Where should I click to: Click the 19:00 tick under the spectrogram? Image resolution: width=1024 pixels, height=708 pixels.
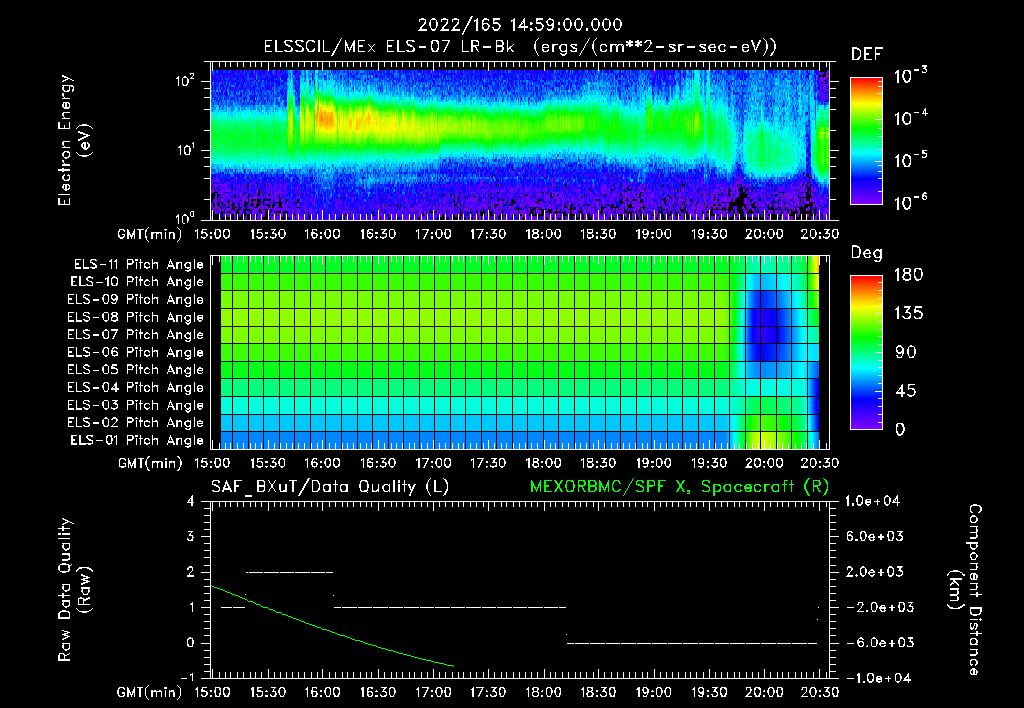pyautogui.click(x=654, y=234)
